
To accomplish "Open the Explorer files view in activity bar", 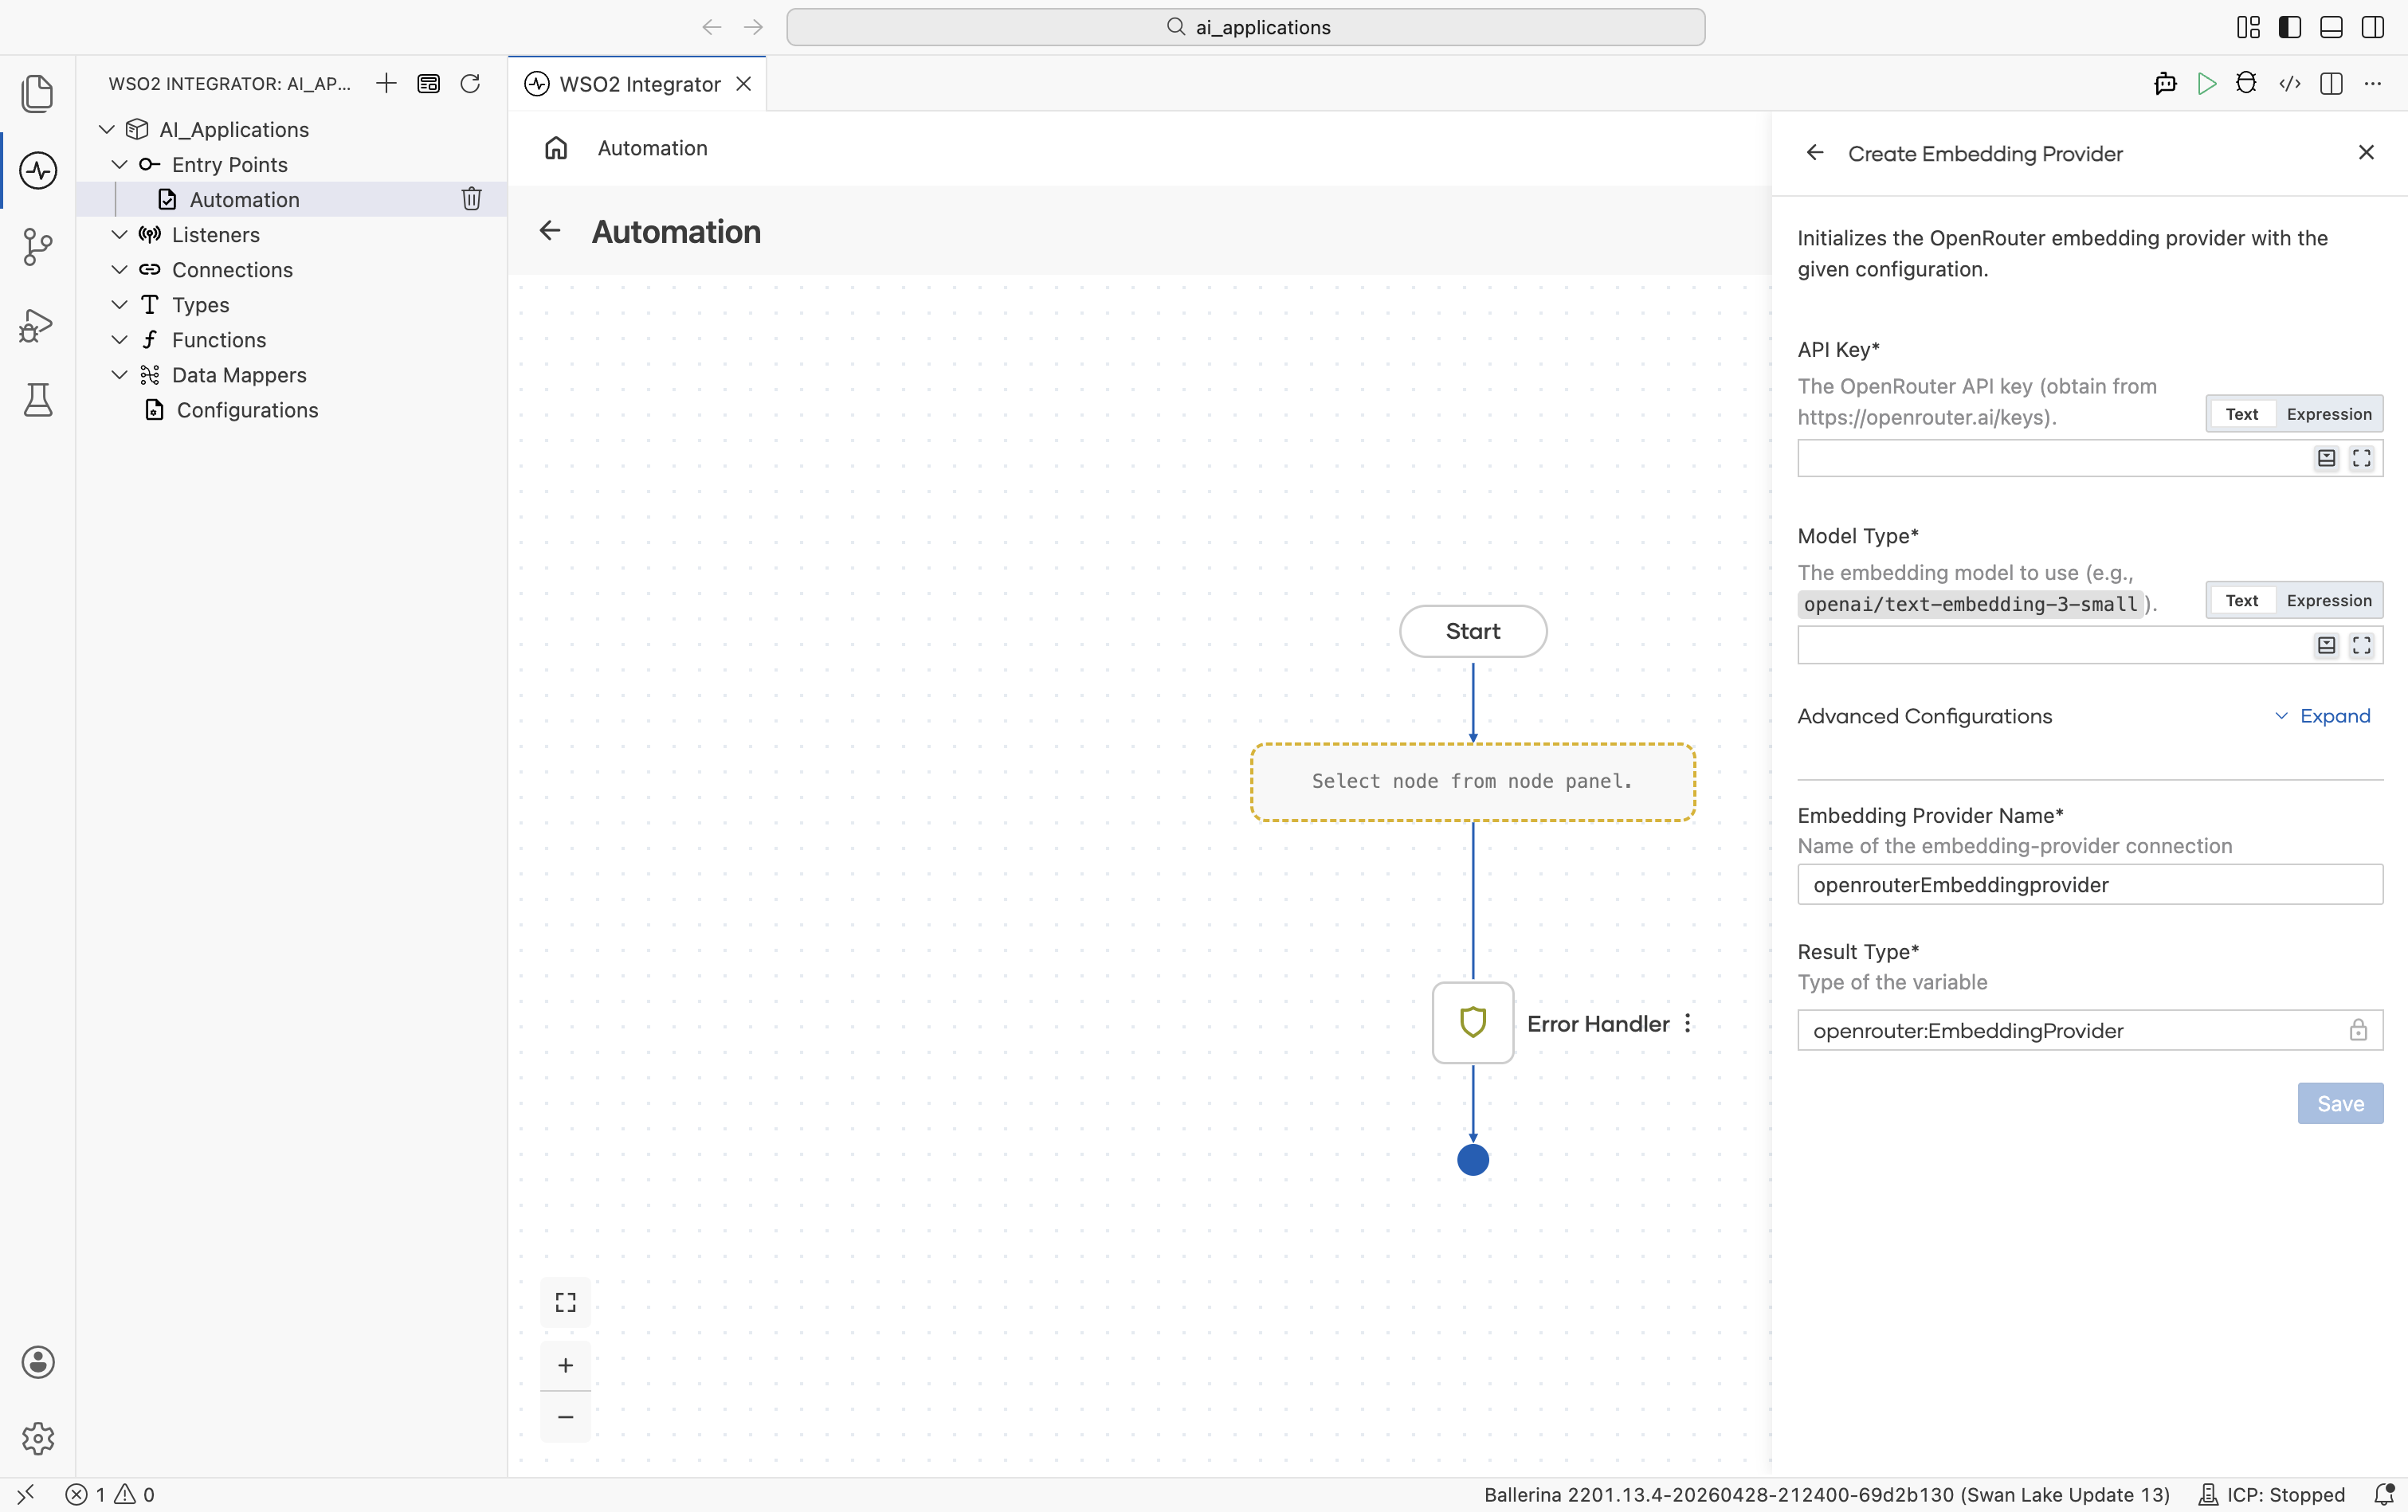I will tap(37, 93).
